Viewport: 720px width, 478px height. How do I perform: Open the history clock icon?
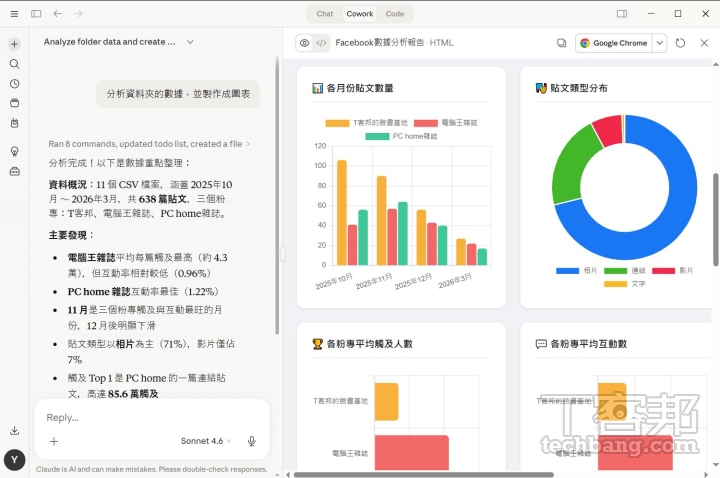coord(14,84)
